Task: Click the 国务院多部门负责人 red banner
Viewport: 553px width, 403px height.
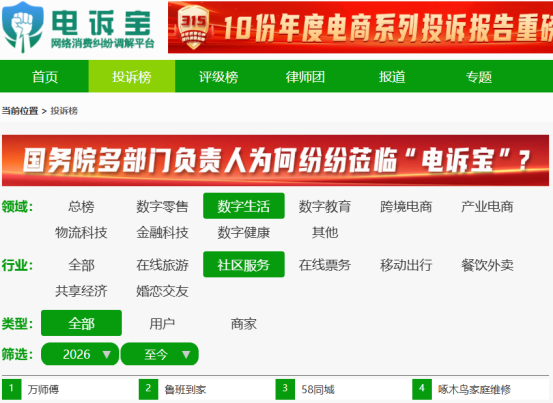Action: (275, 160)
